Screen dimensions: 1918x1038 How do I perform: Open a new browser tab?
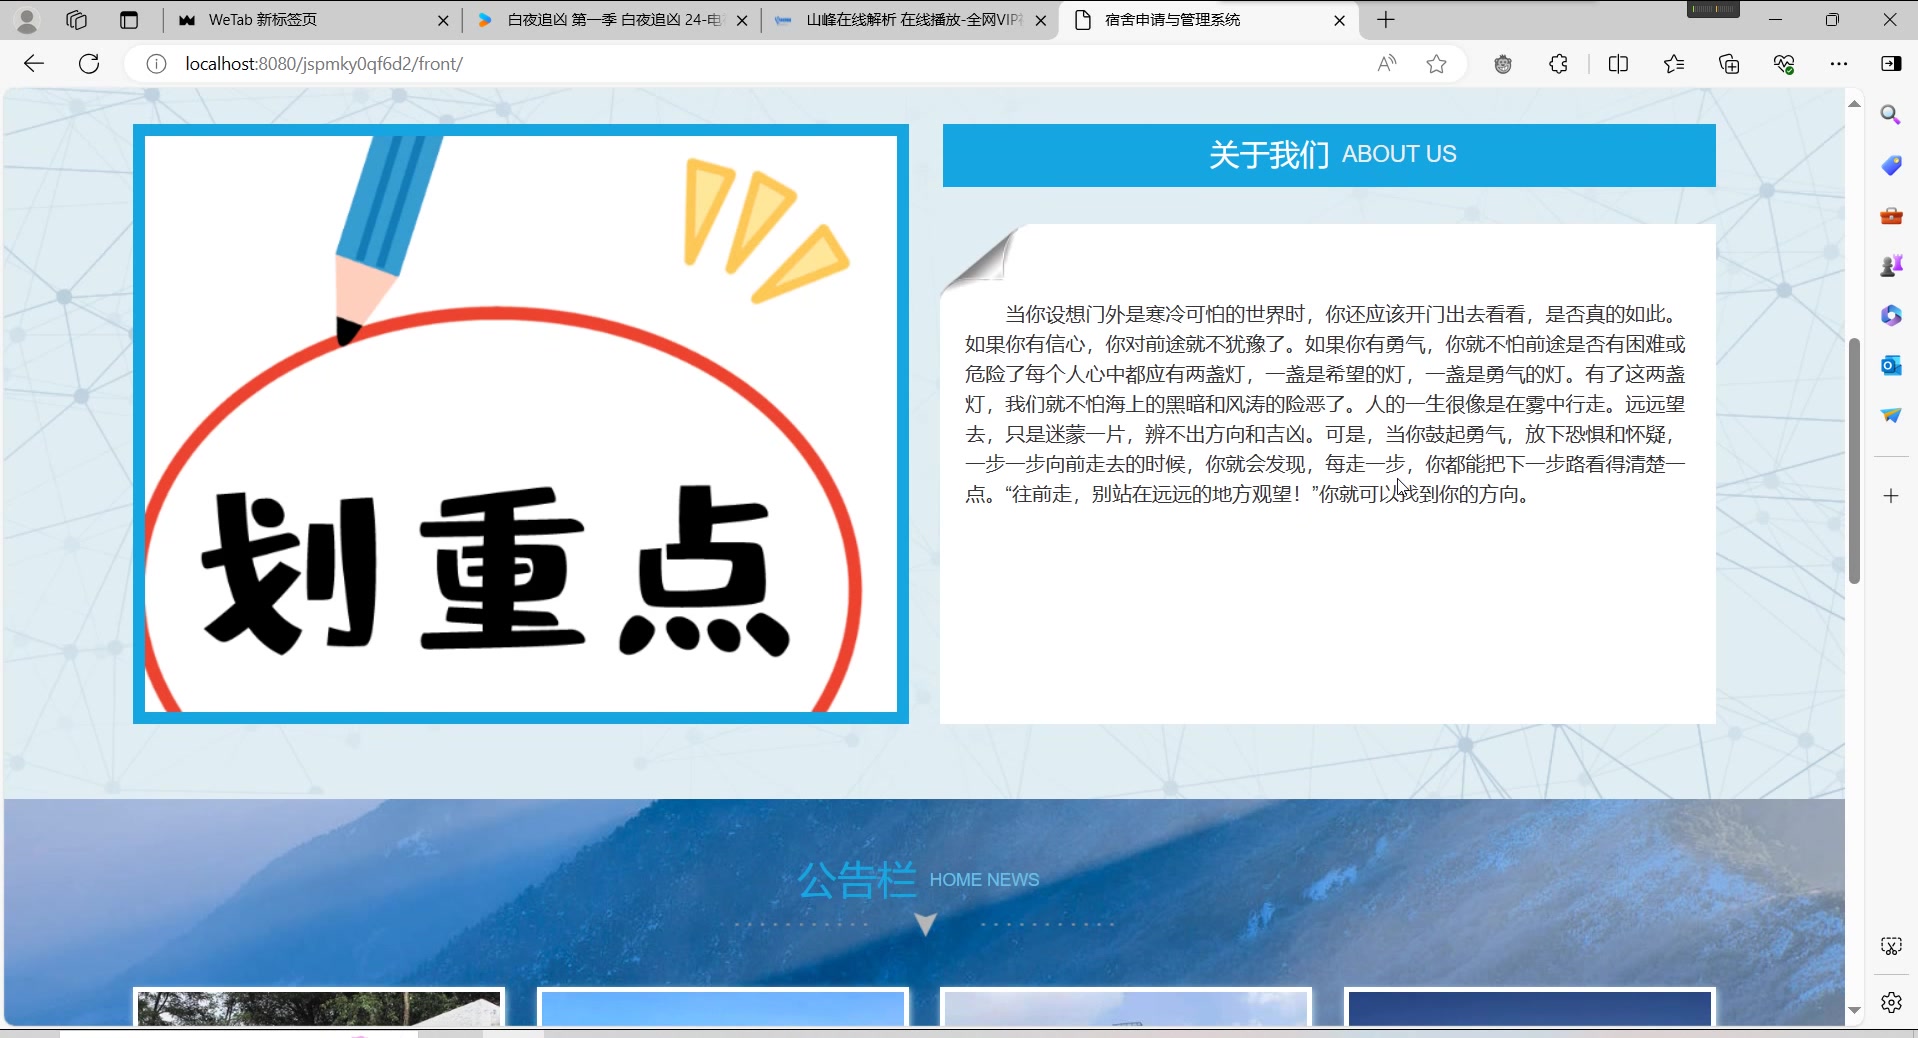pyautogui.click(x=1386, y=20)
